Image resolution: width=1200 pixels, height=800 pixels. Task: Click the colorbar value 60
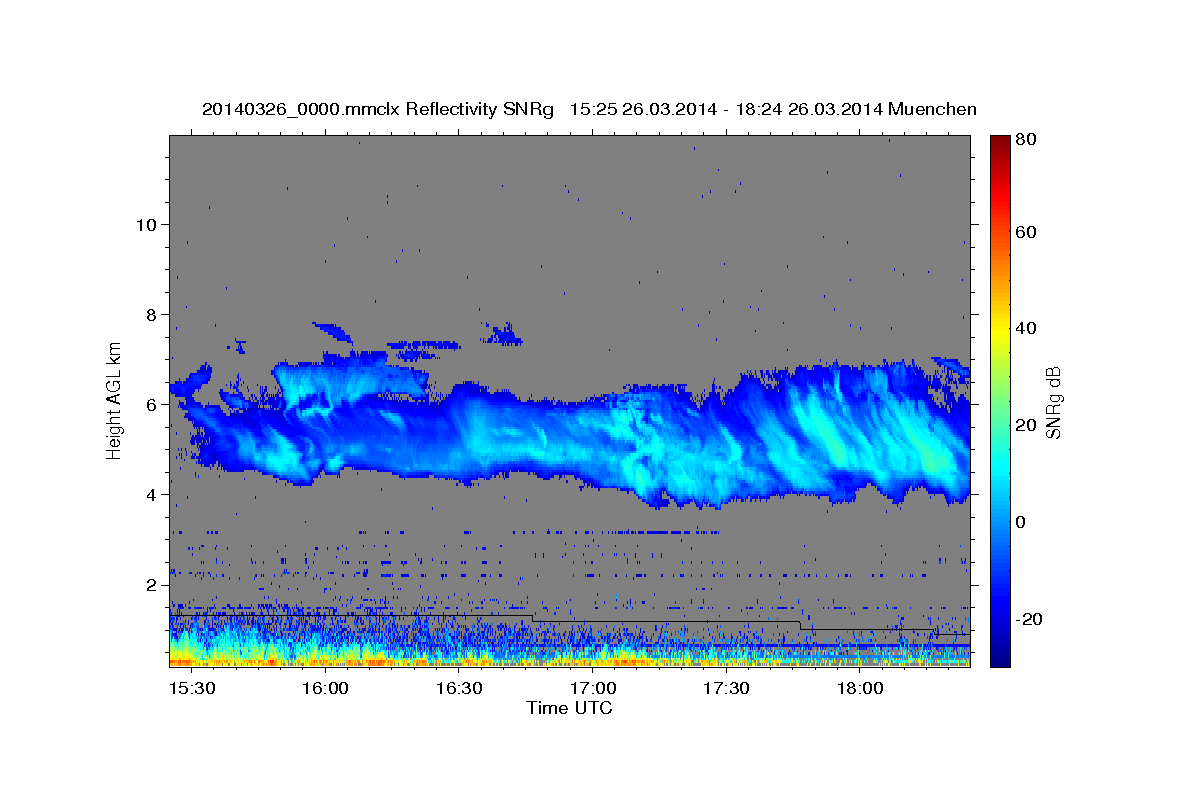click(1027, 232)
